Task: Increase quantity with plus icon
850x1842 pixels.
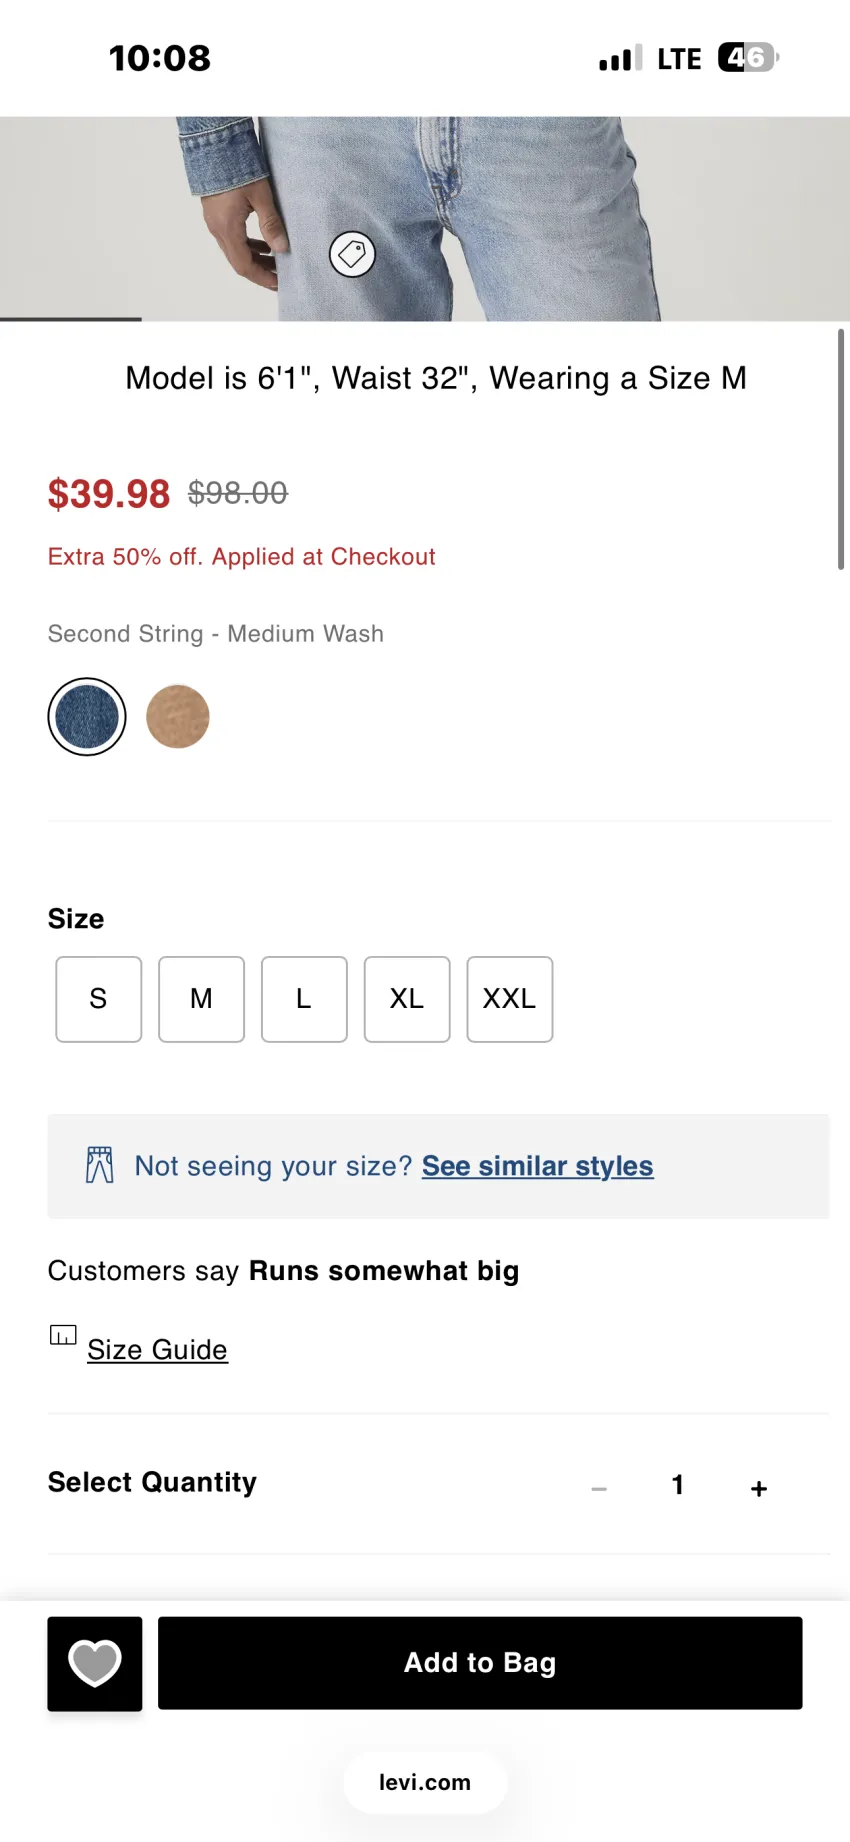Action: point(759,1488)
